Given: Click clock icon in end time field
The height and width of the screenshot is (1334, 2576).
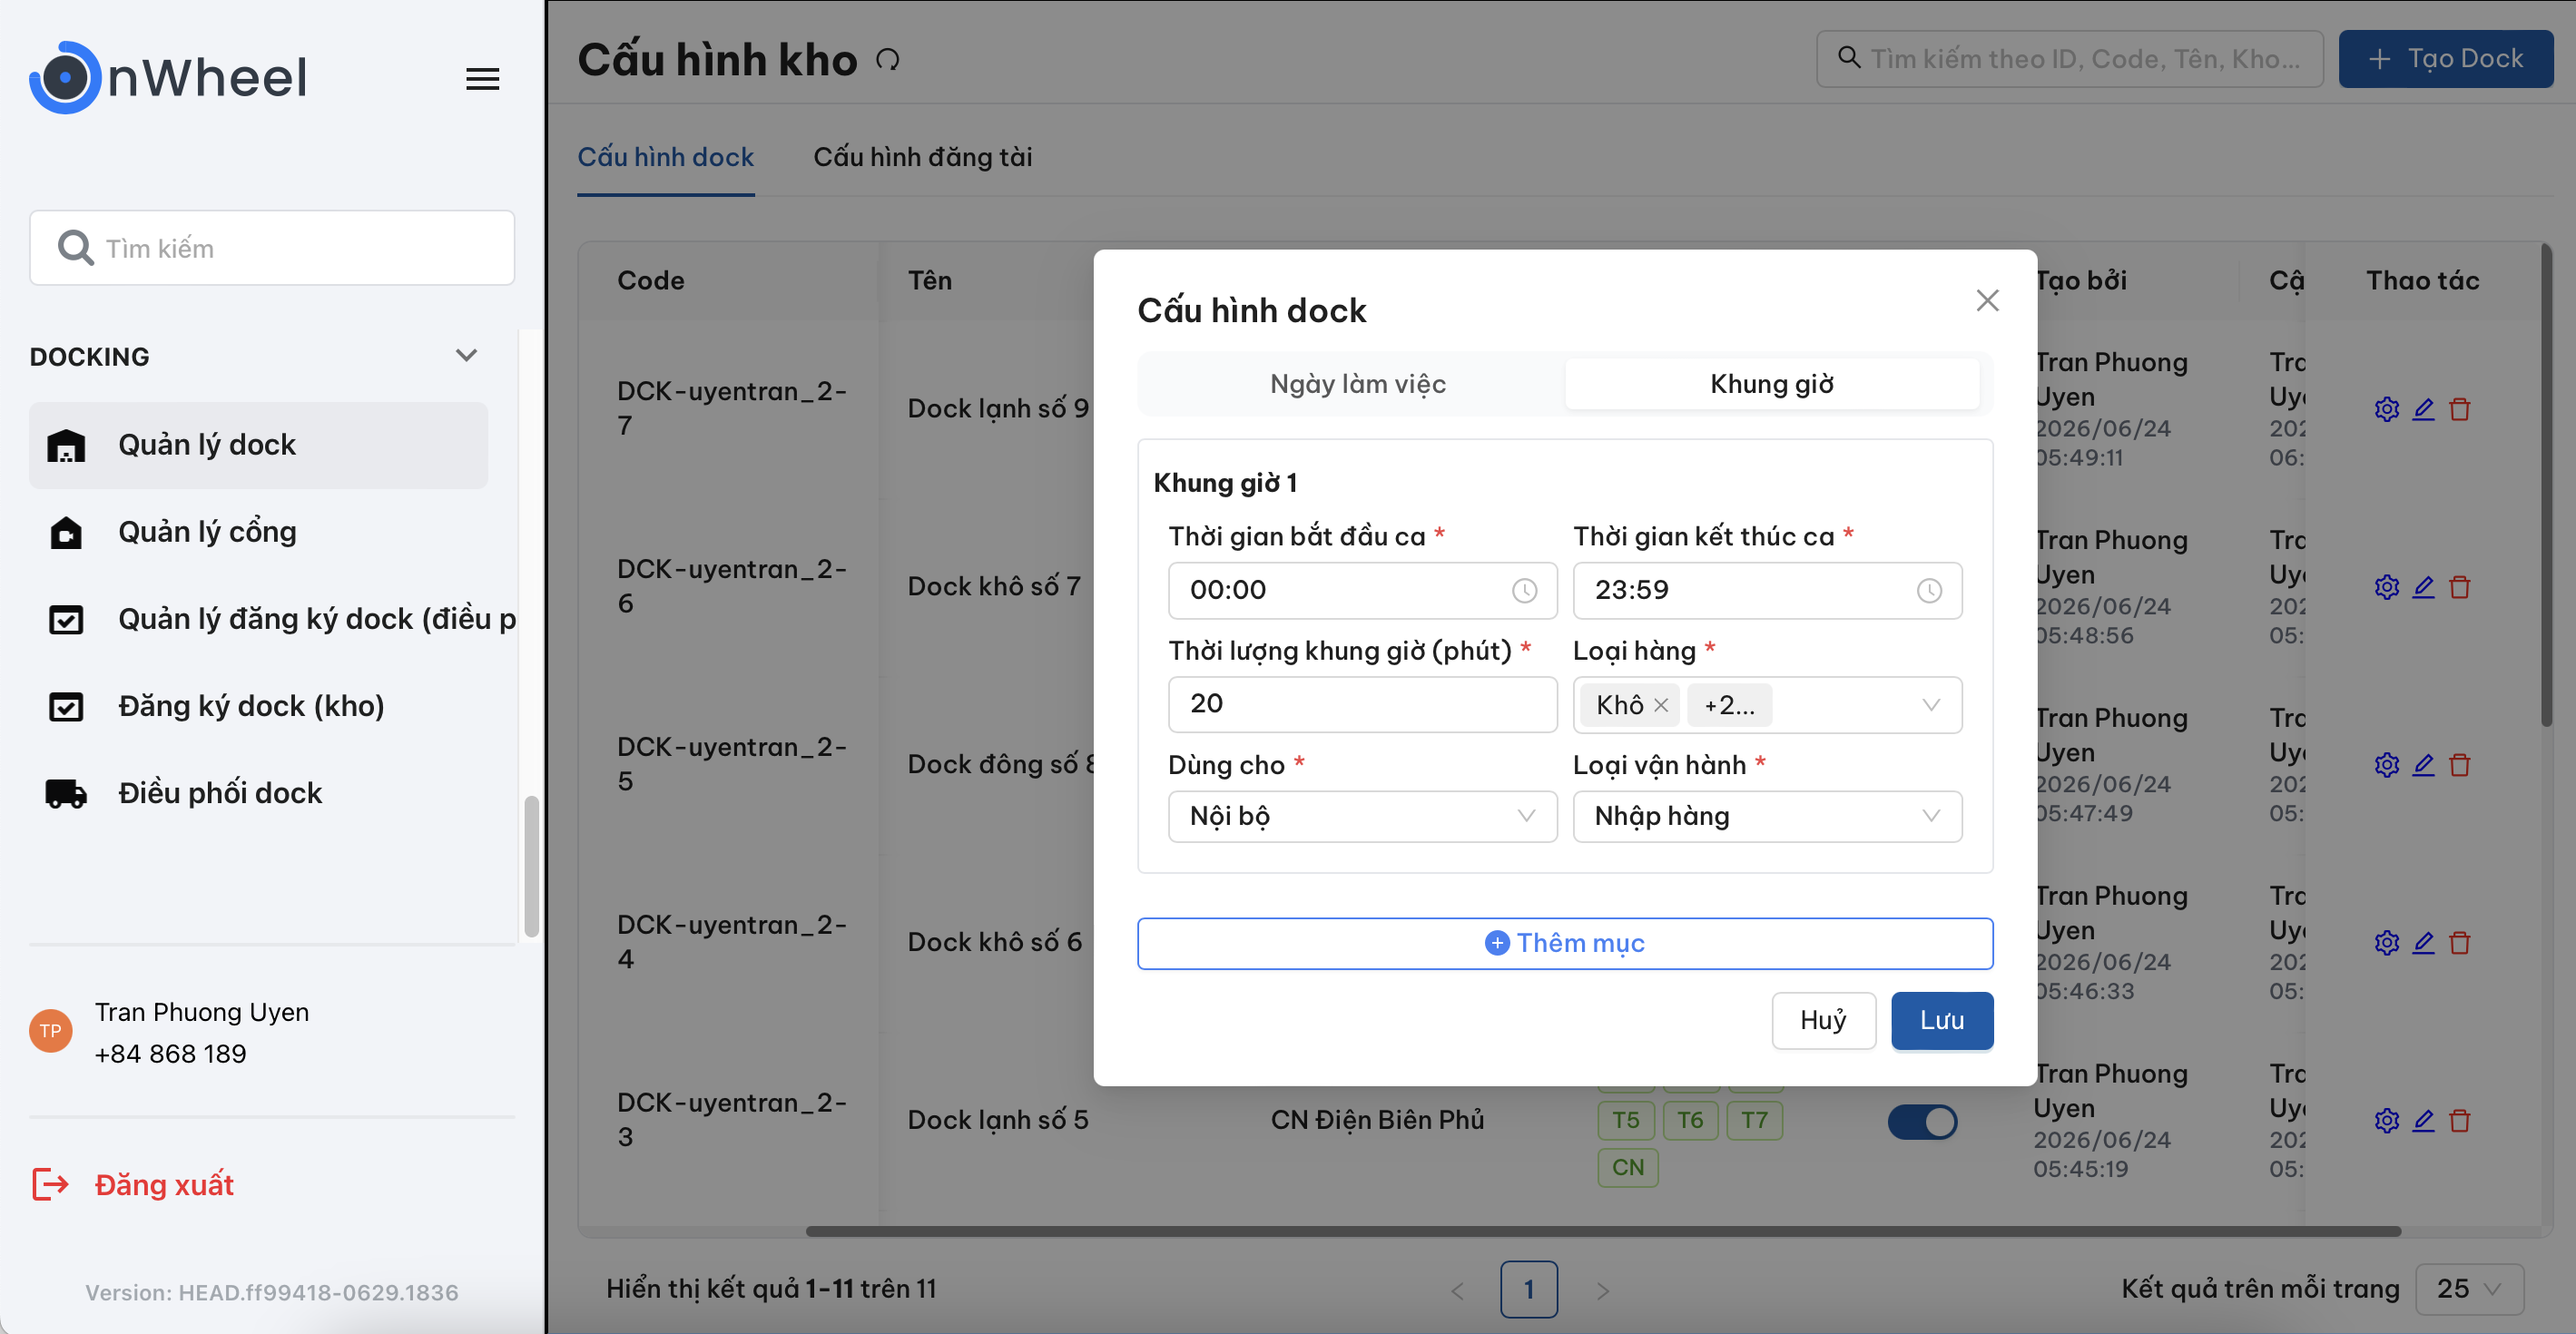Looking at the screenshot, I should (x=1929, y=591).
